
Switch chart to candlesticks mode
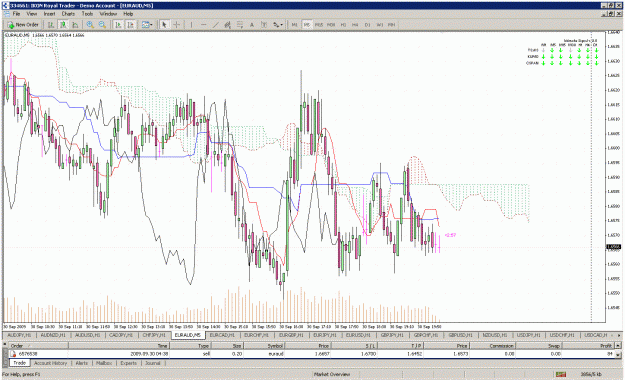click(63, 25)
